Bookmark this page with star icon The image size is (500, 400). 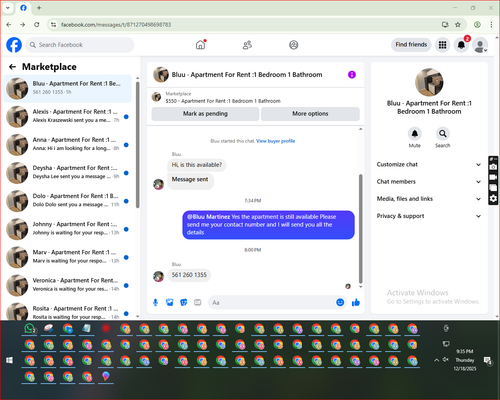458,24
